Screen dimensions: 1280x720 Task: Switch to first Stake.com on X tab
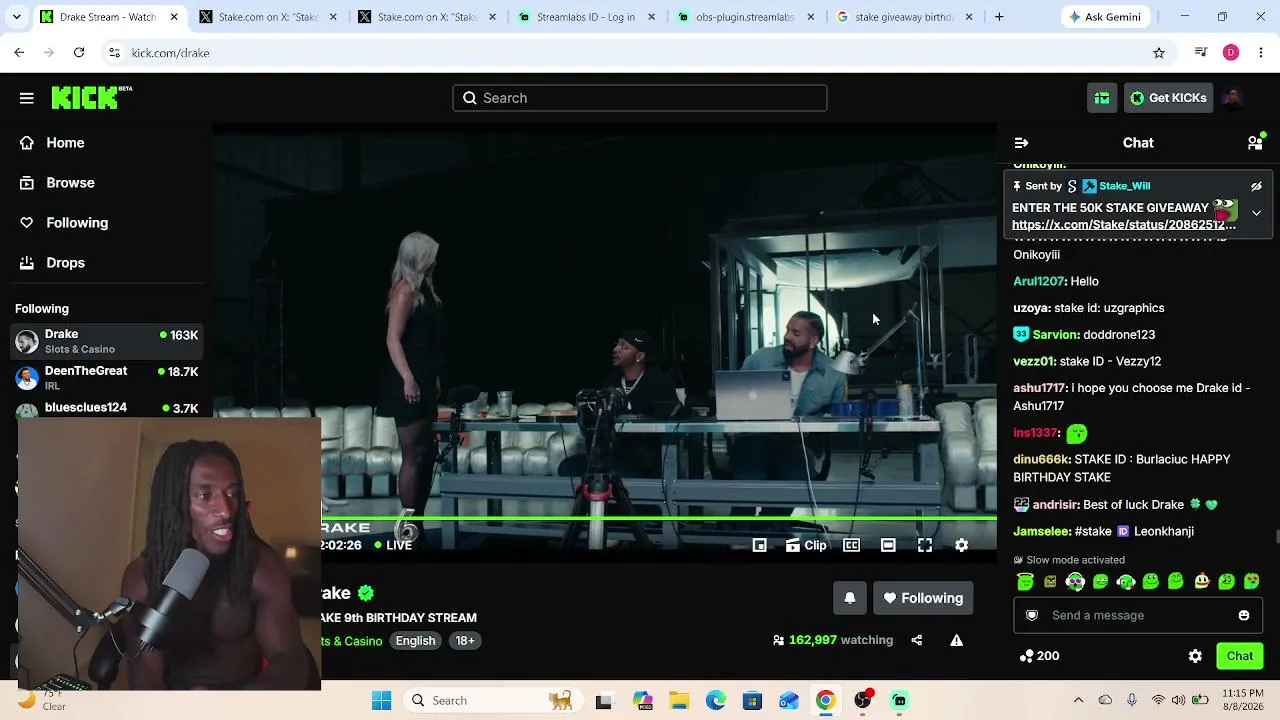point(268,17)
